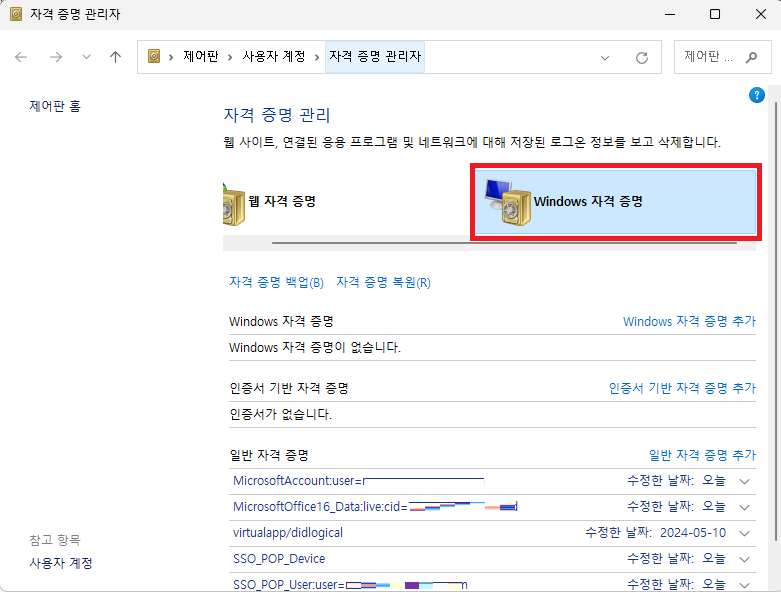Click 사용자 계정 in breadcrumb path

click(274, 56)
